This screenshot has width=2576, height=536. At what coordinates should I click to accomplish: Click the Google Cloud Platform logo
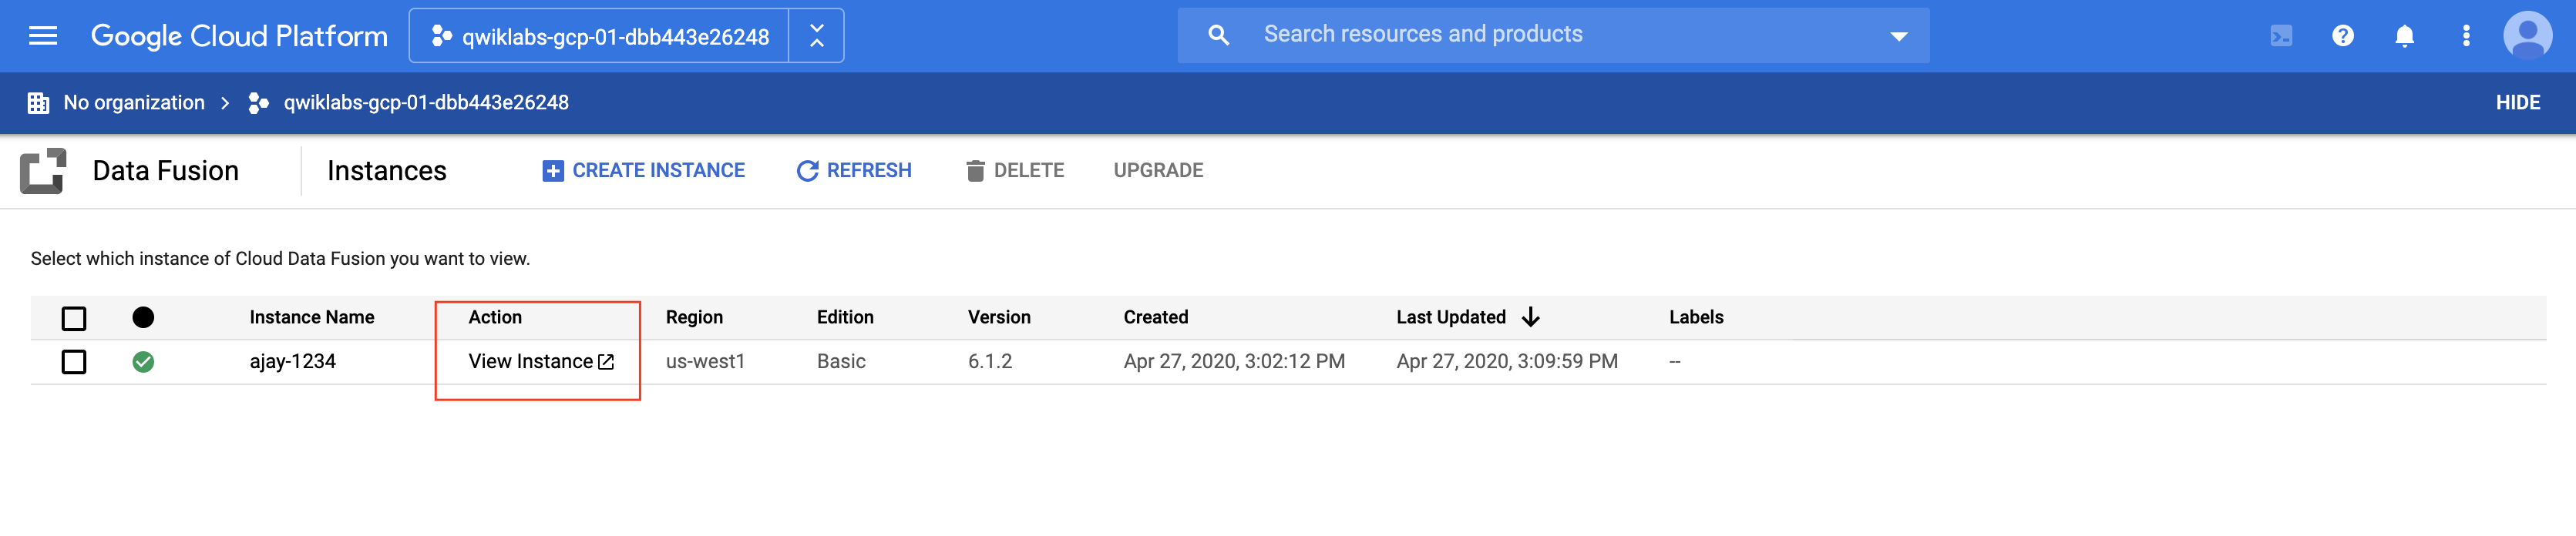point(239,36)
